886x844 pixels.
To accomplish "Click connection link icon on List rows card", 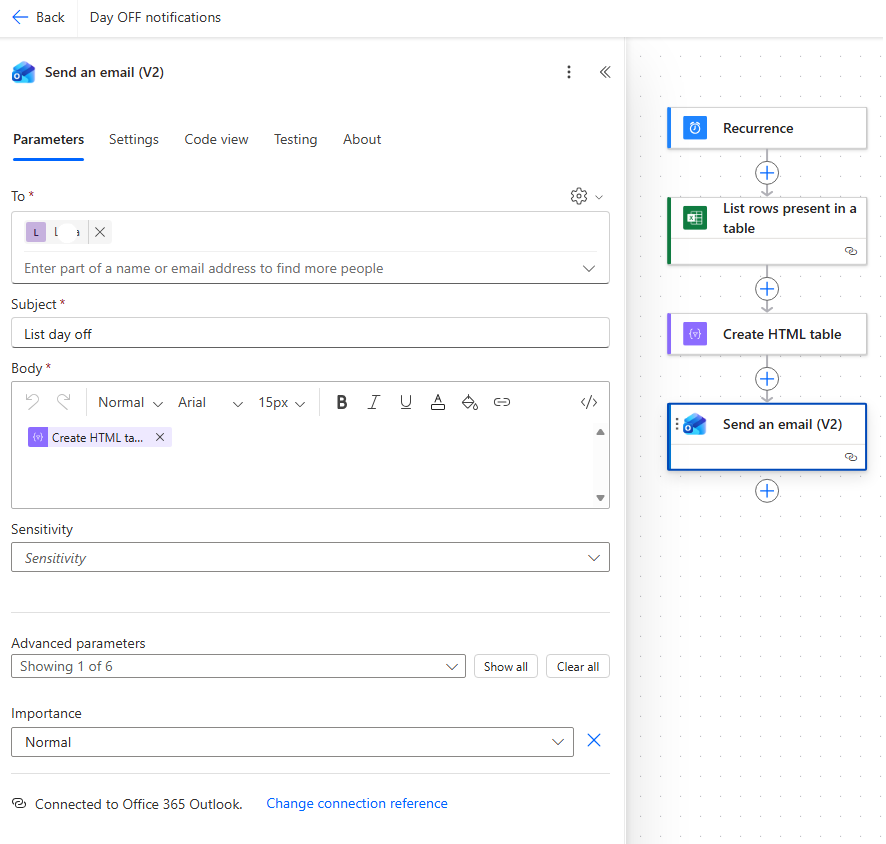I will pyautogui.click(x=851, y=251).
